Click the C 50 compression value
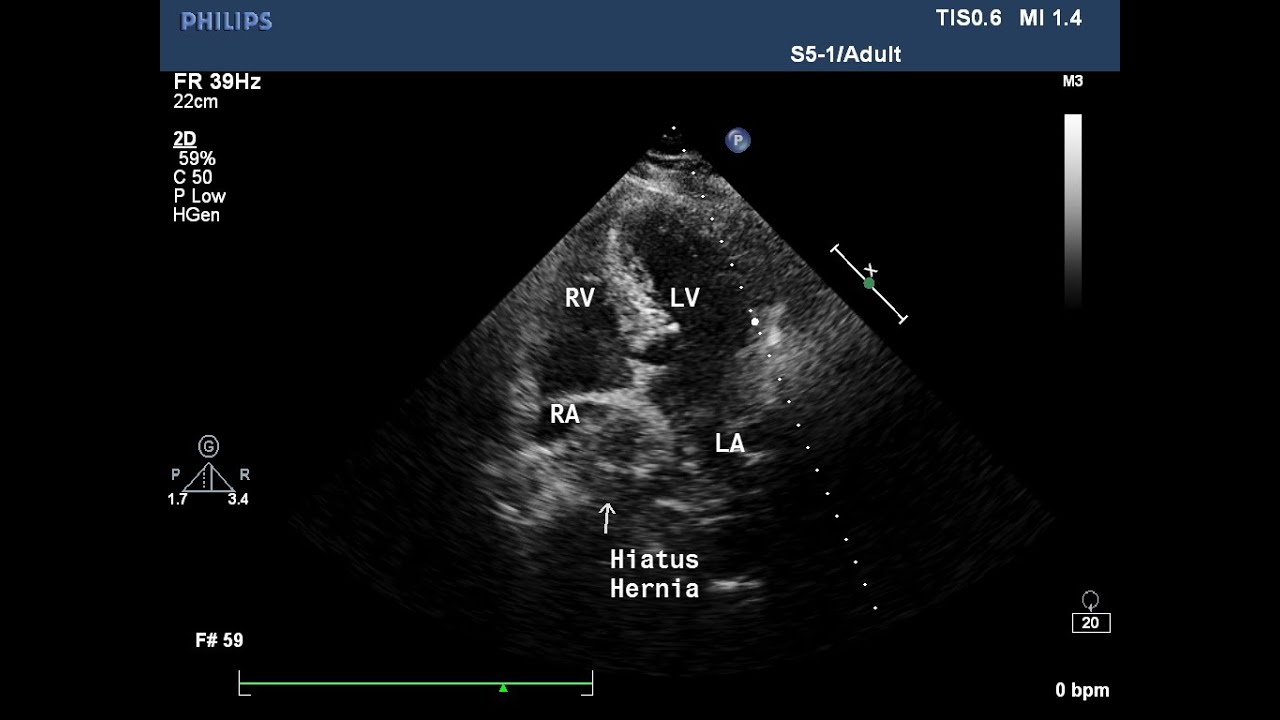This screenshot has height=720, width=1280. click(193, 178)
